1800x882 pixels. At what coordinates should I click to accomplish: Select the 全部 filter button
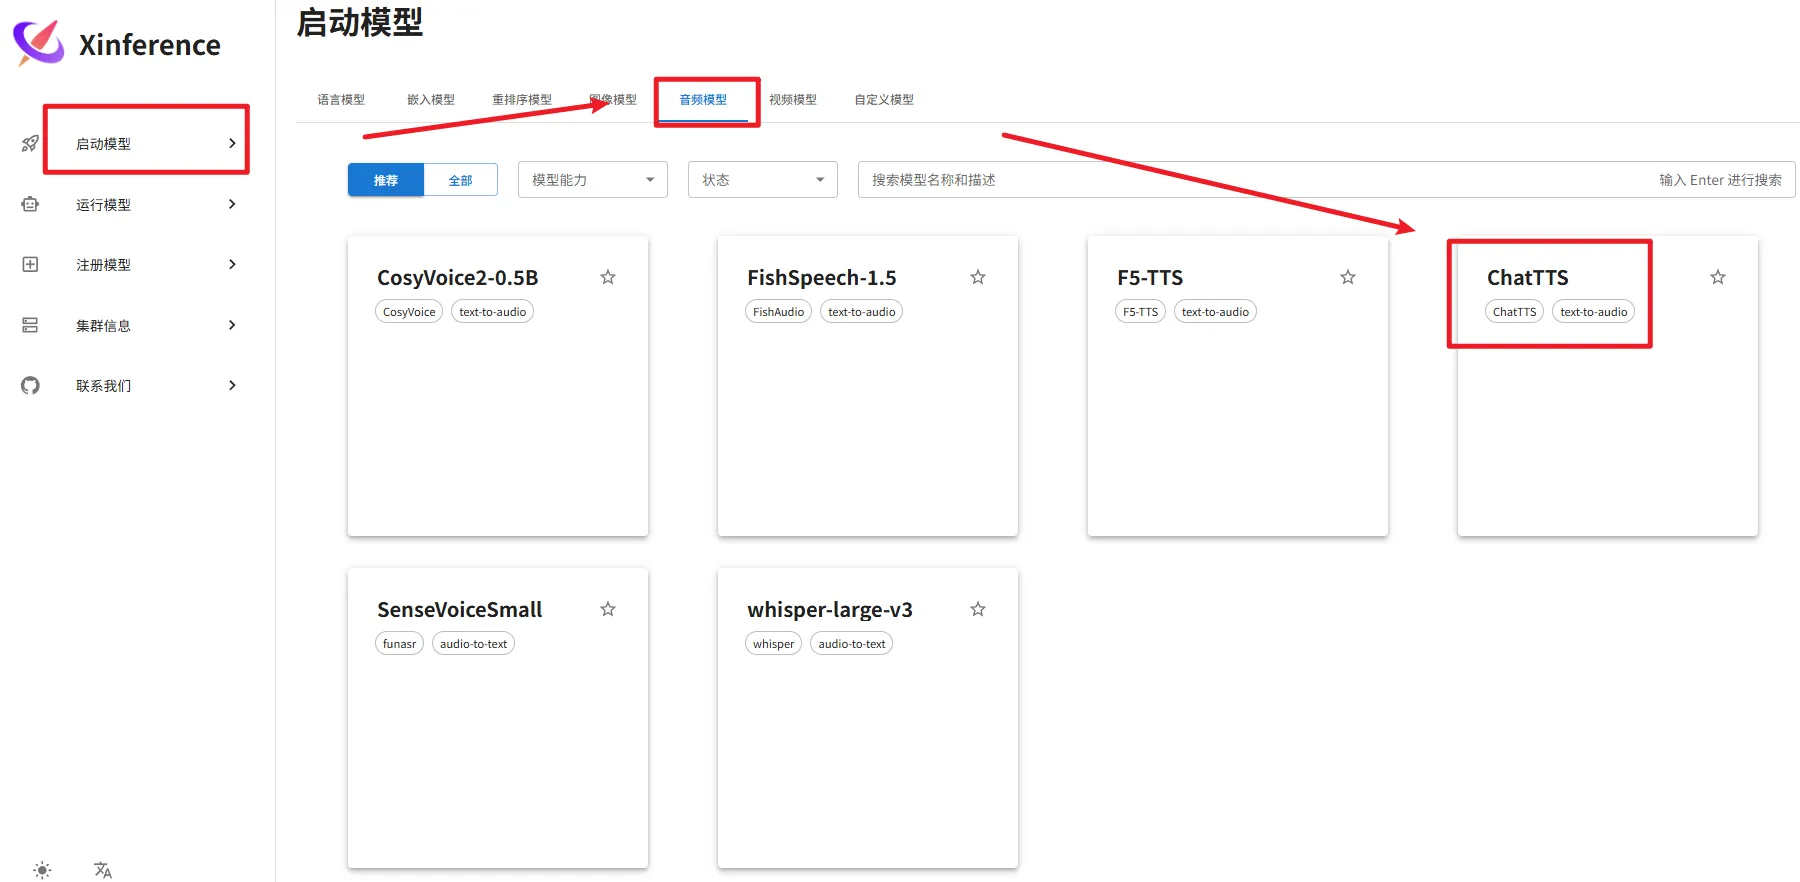(461, 180)
